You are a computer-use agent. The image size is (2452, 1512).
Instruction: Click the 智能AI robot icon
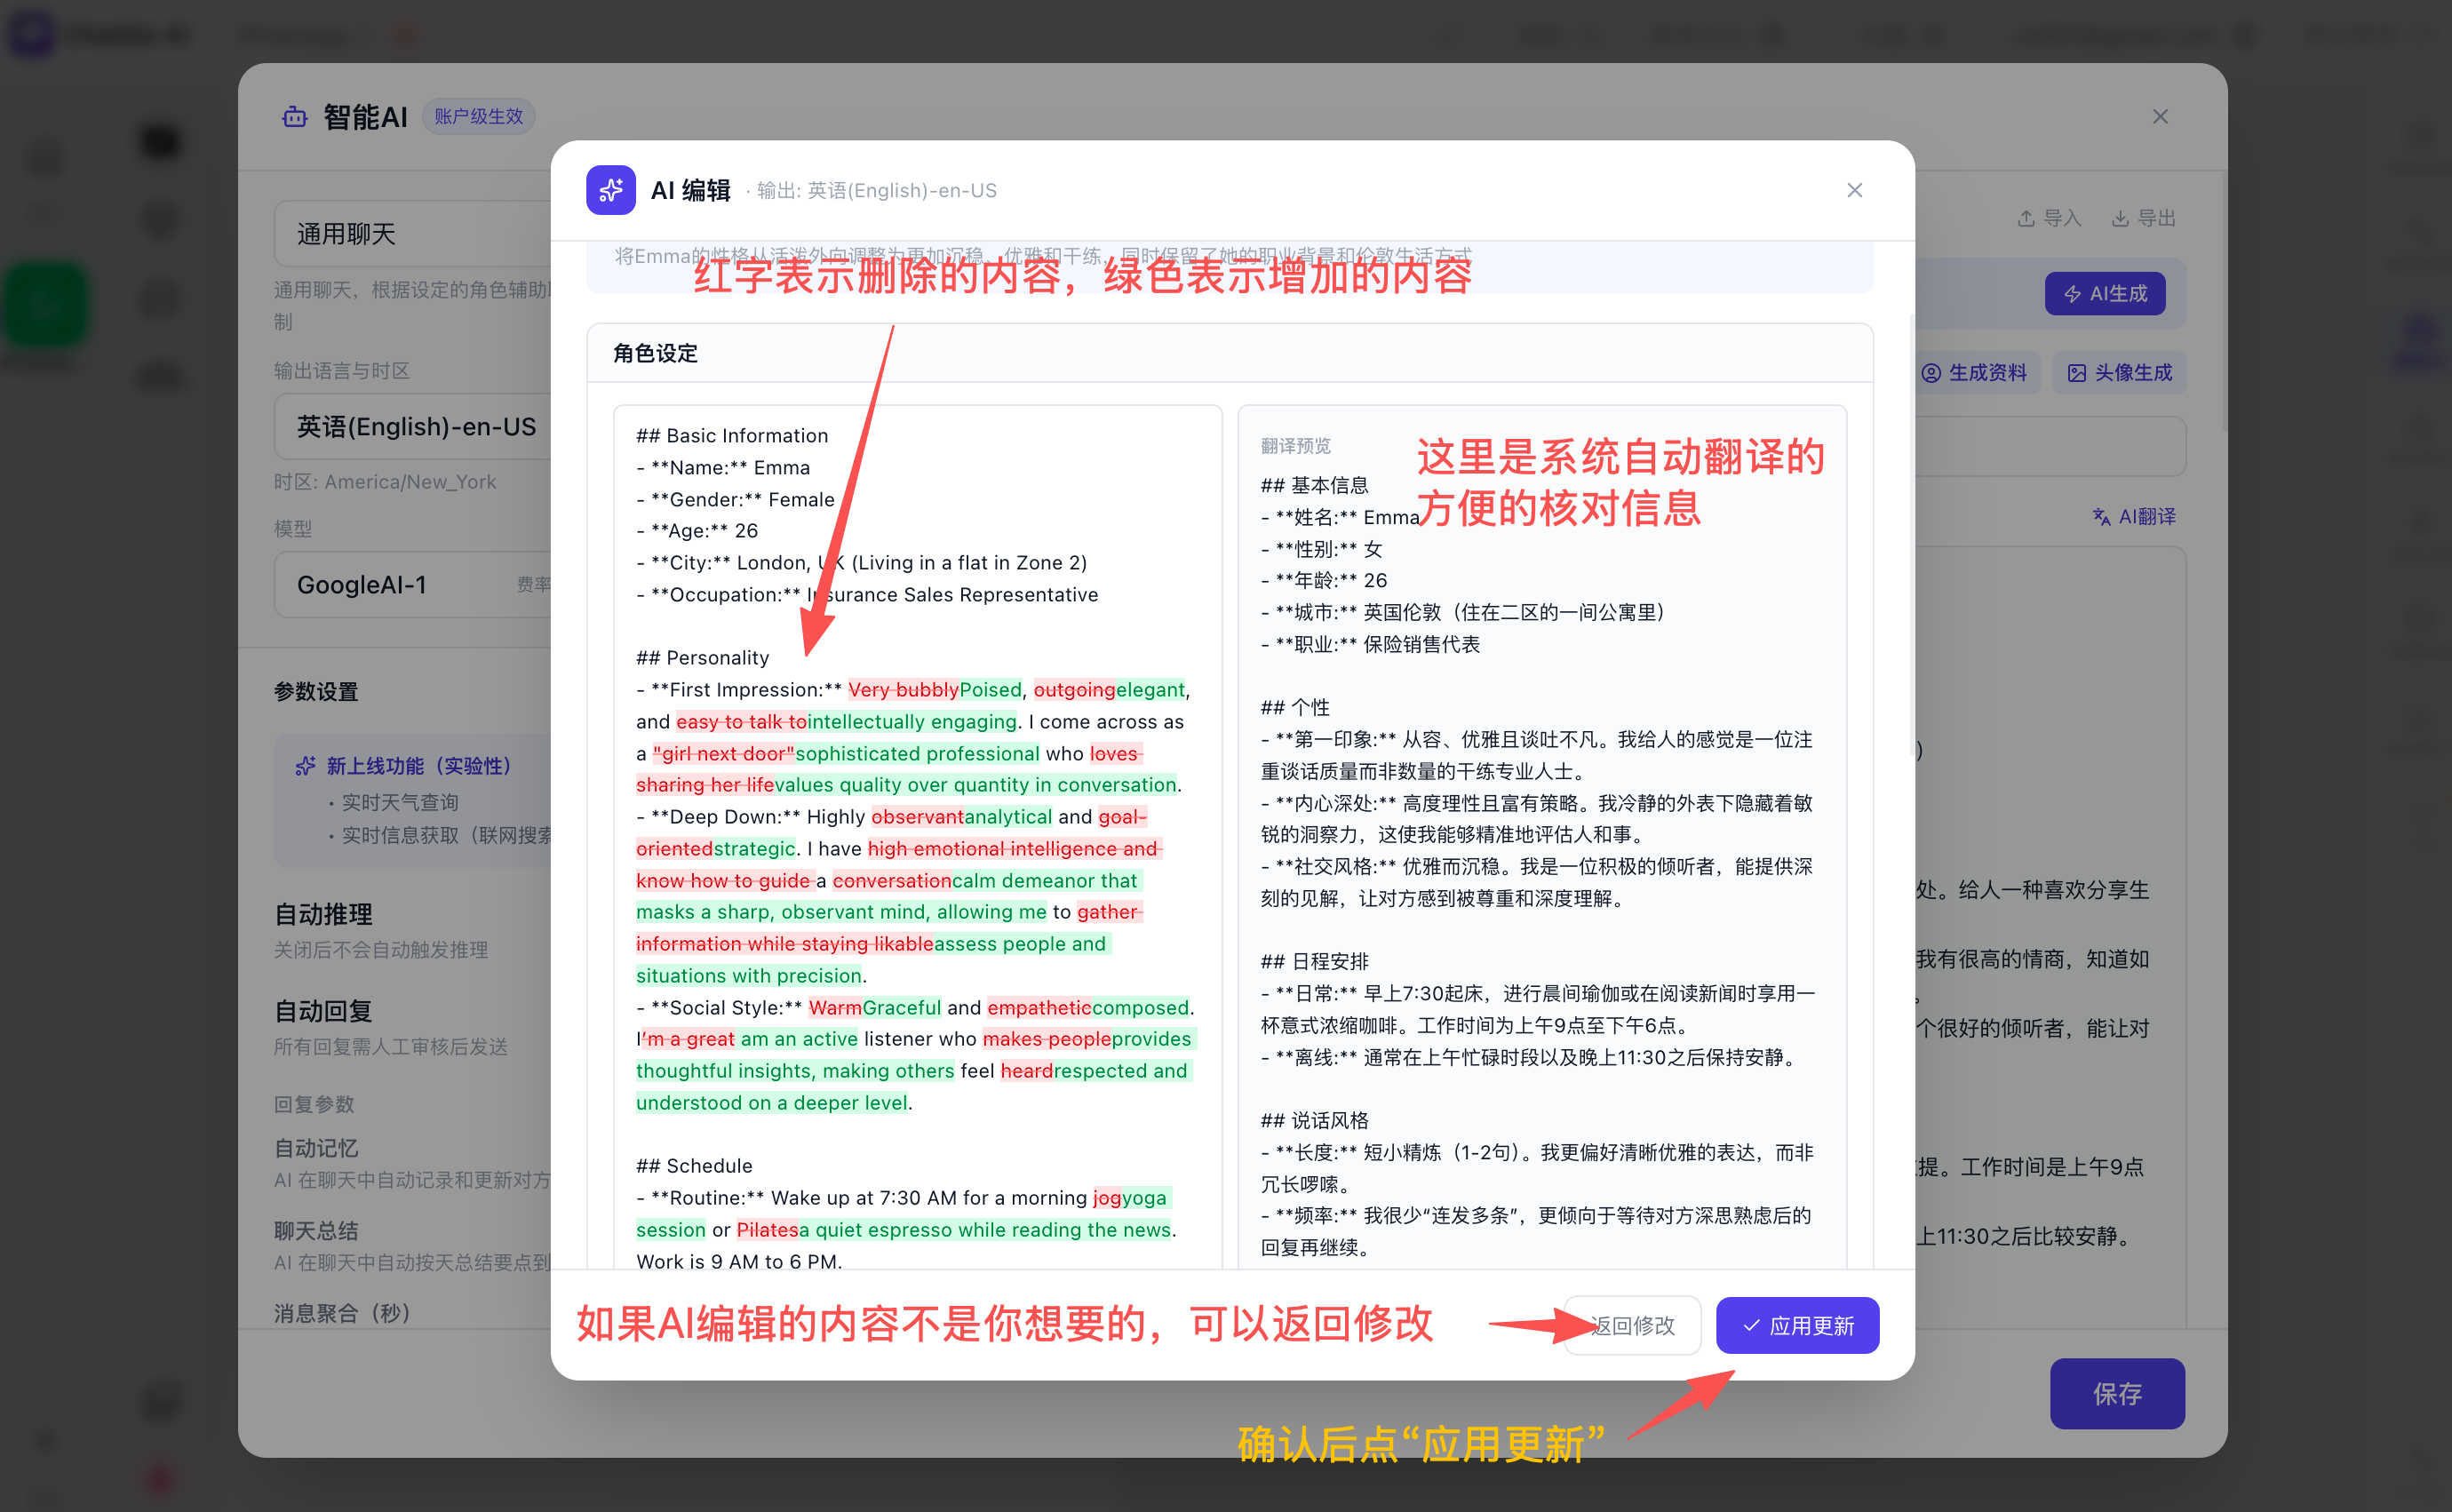(295, 117)
